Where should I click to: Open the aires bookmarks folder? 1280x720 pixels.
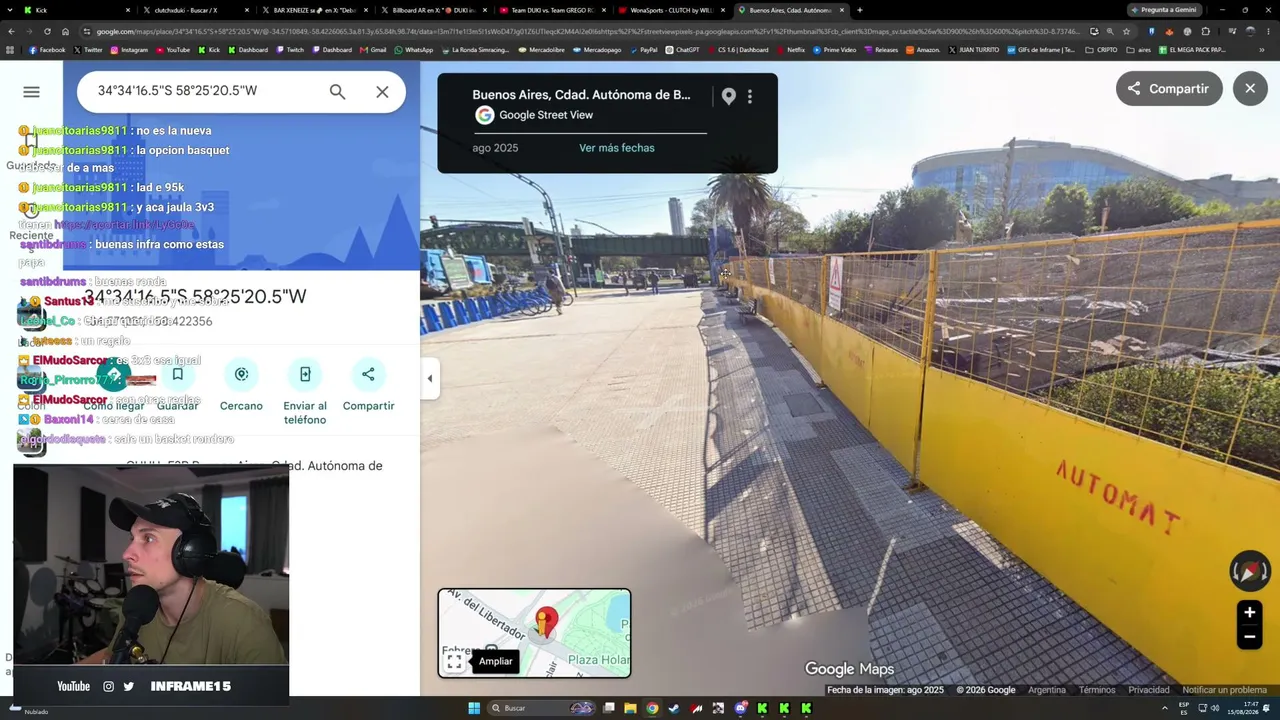pos(1139,50)
